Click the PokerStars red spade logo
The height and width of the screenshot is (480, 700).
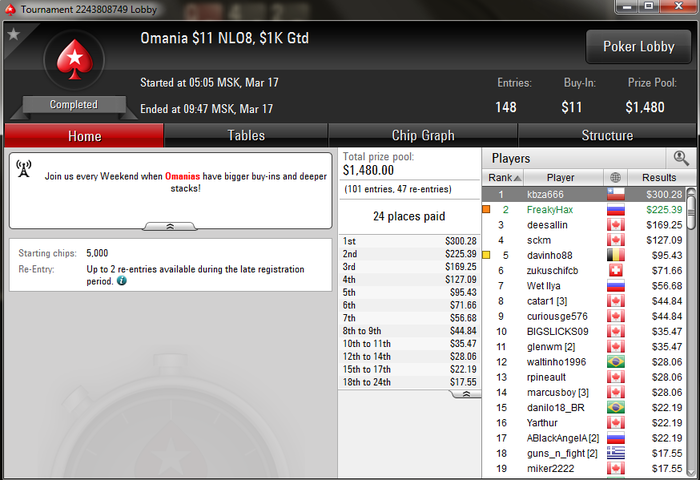pyautogui.click(x=75, y=60)
